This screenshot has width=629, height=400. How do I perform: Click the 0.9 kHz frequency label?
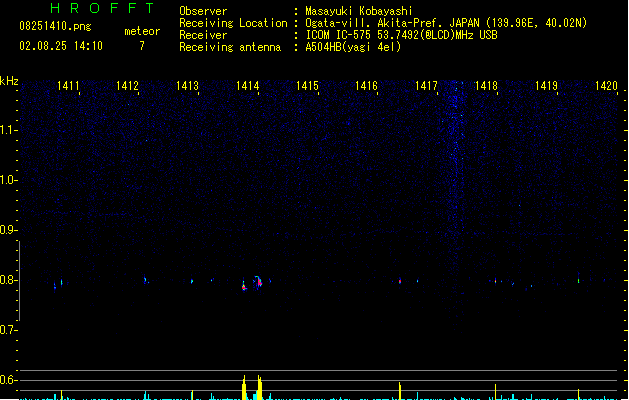pyautogui.click(x=8, y=230)
